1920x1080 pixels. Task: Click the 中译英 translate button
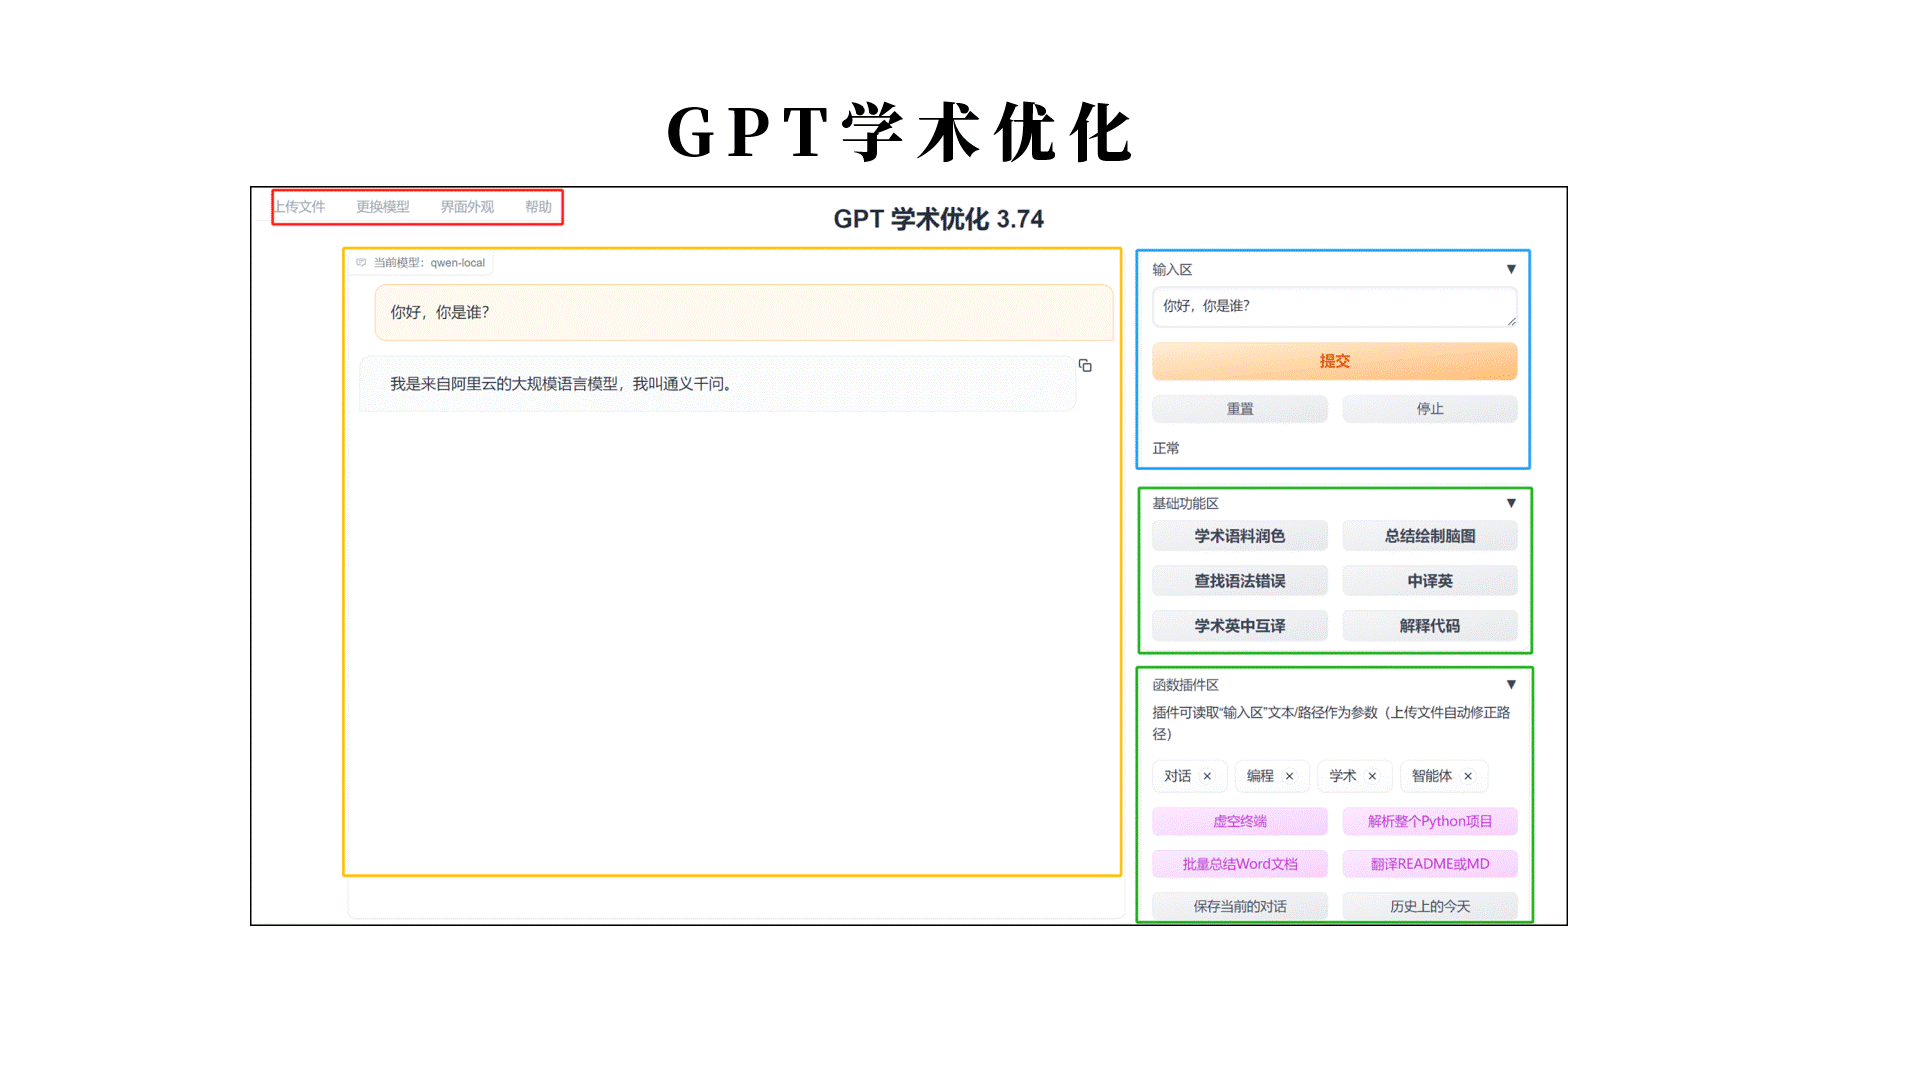(x=1429, y=580)
